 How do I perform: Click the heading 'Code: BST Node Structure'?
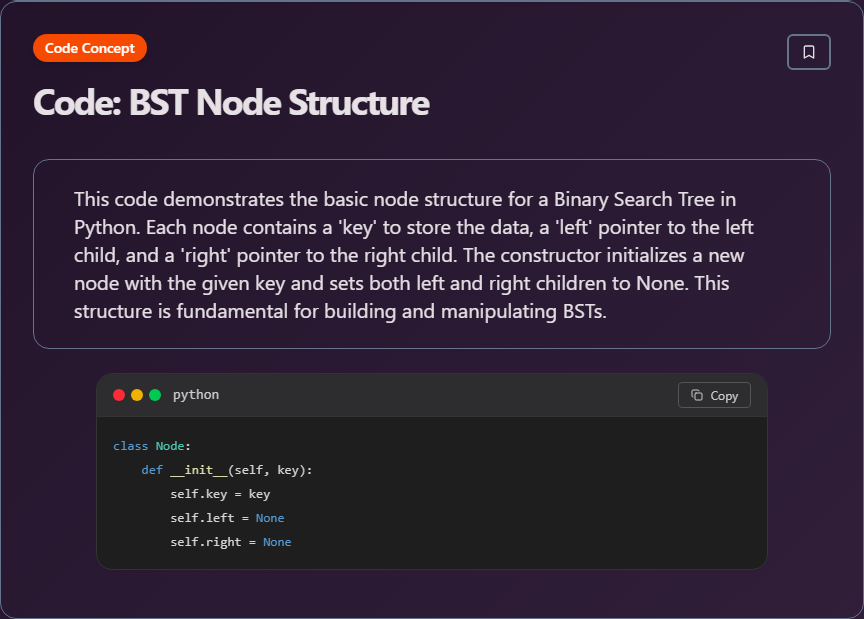click(231, 103)
